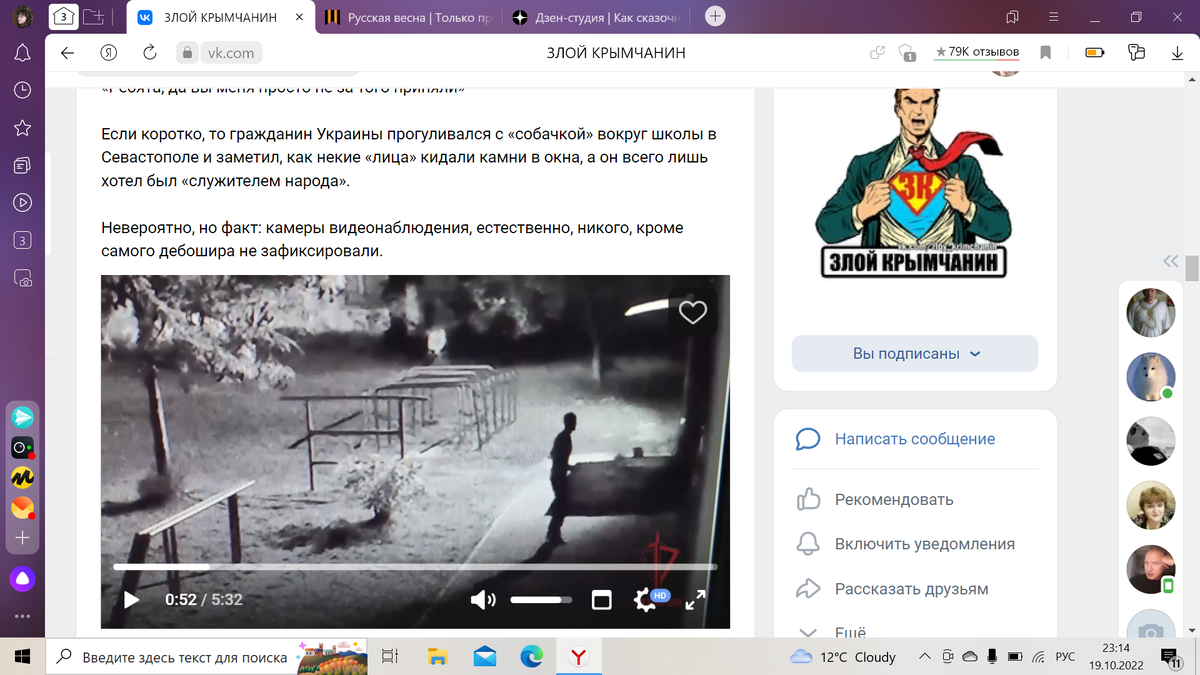Enable battery saving mode icon

click(x=1091, y=53)
